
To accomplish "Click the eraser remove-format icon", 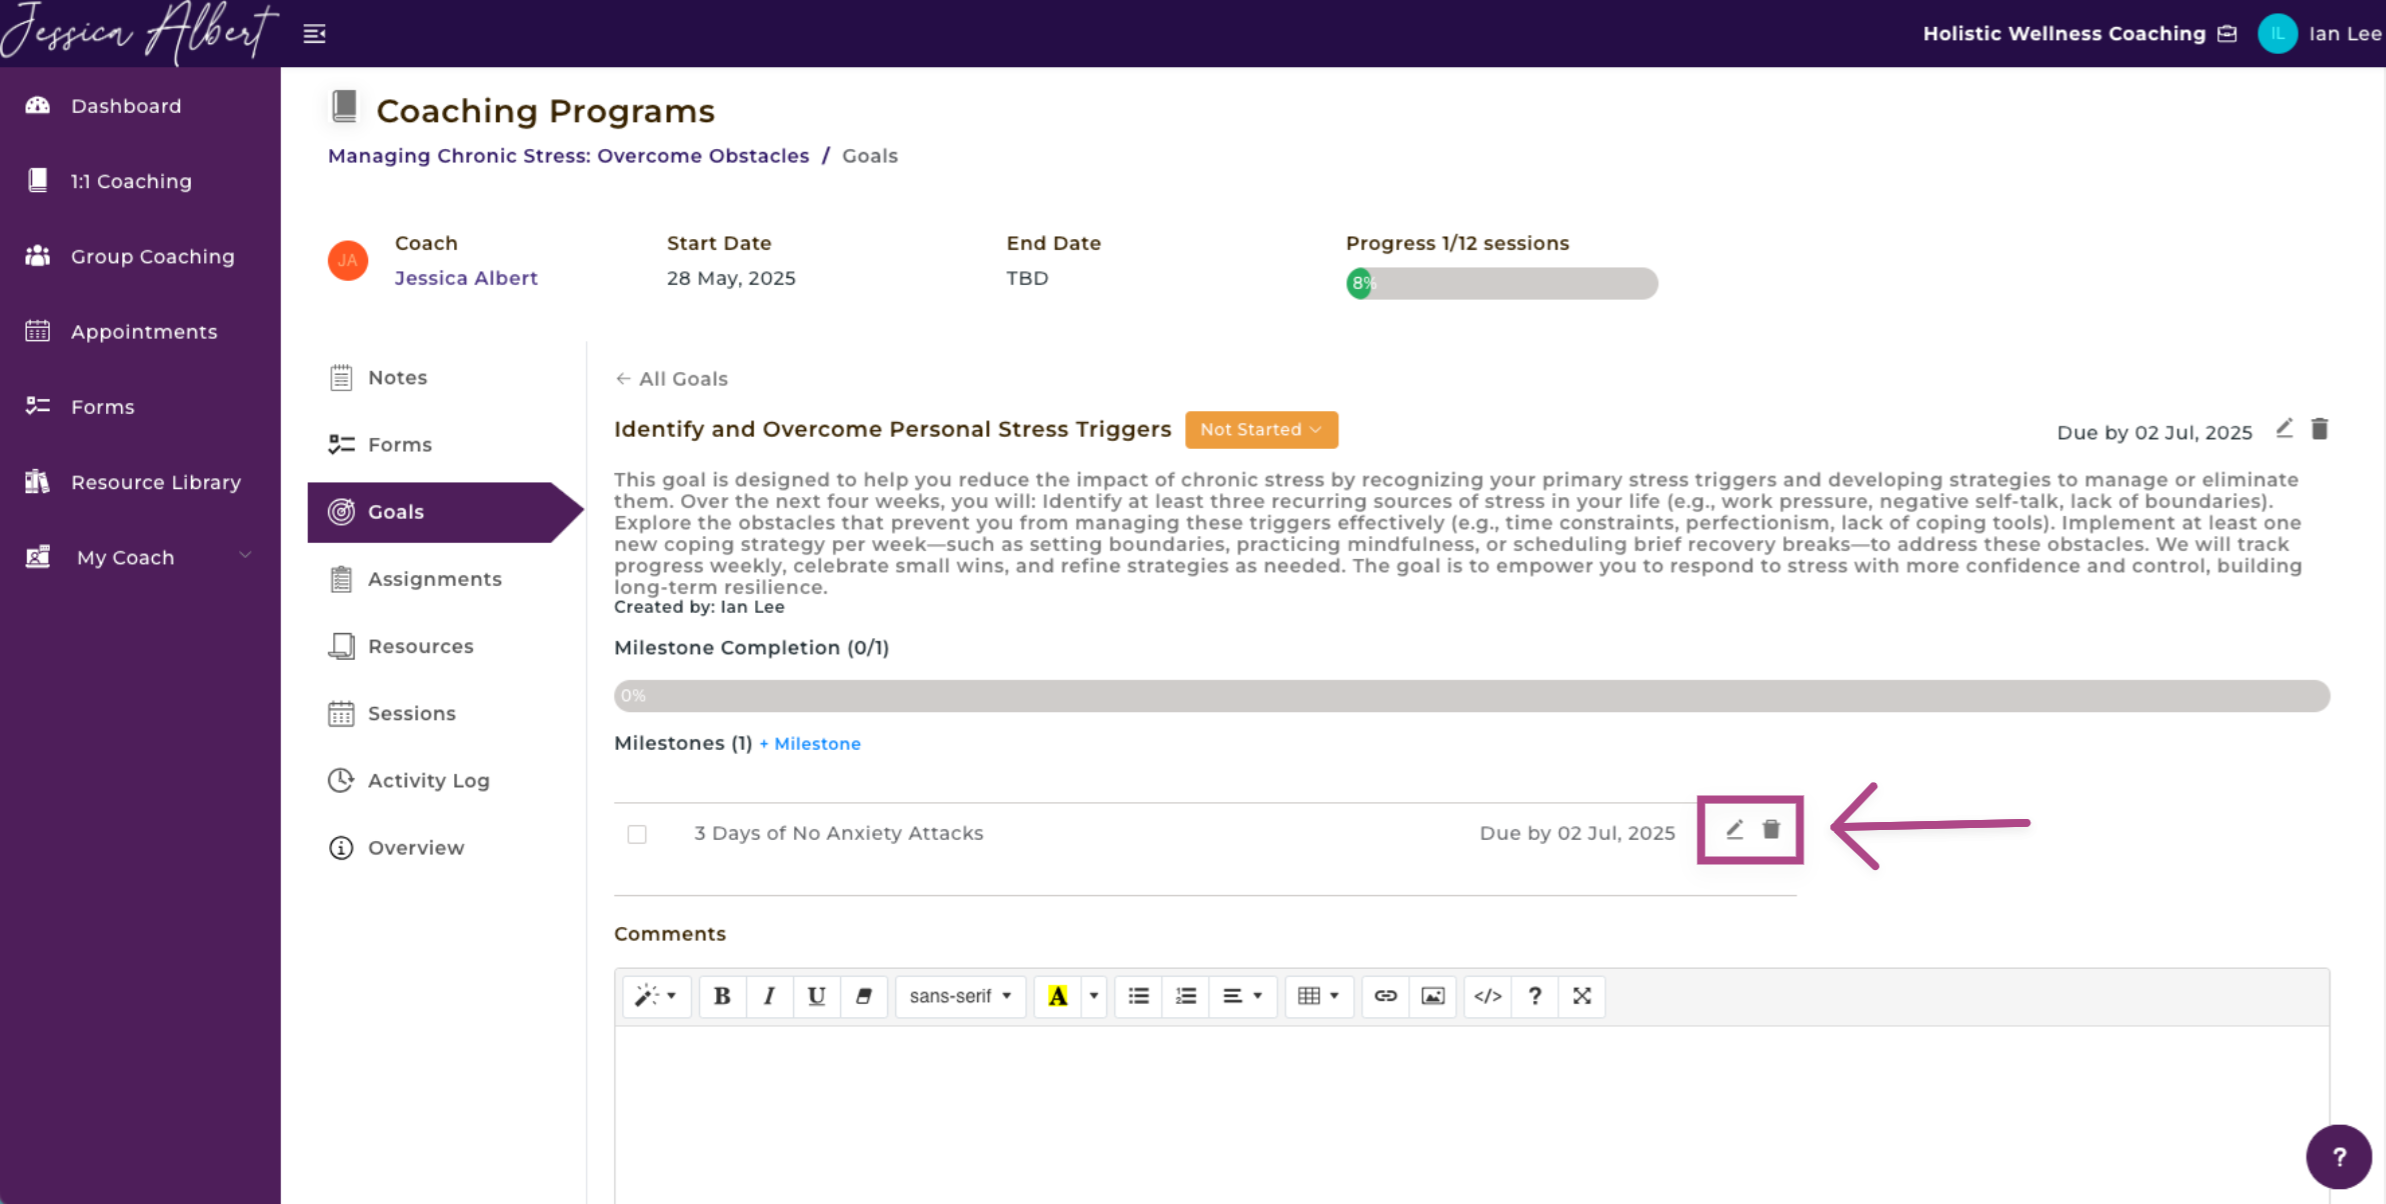I will click(864, 996).
